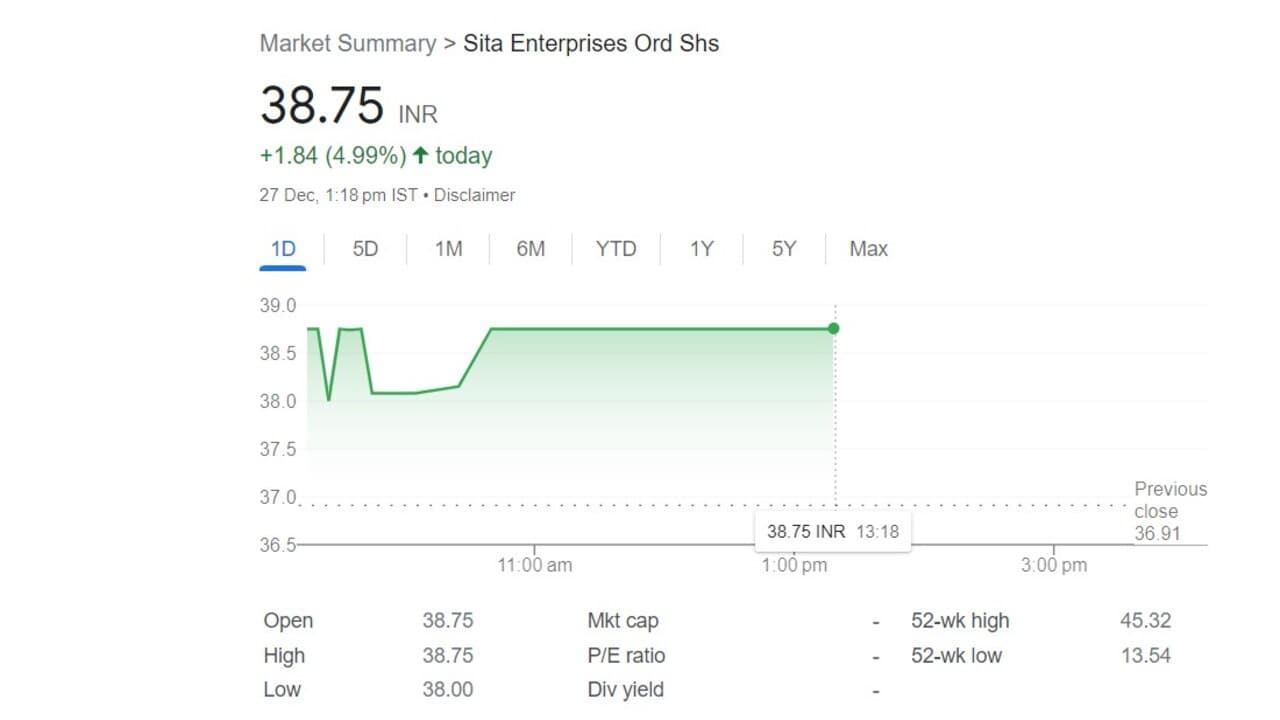Click the 38.75 INR 13:18 tooltip
The height and width of the screenshot is (720, 1280).
(x=832, y=531)
